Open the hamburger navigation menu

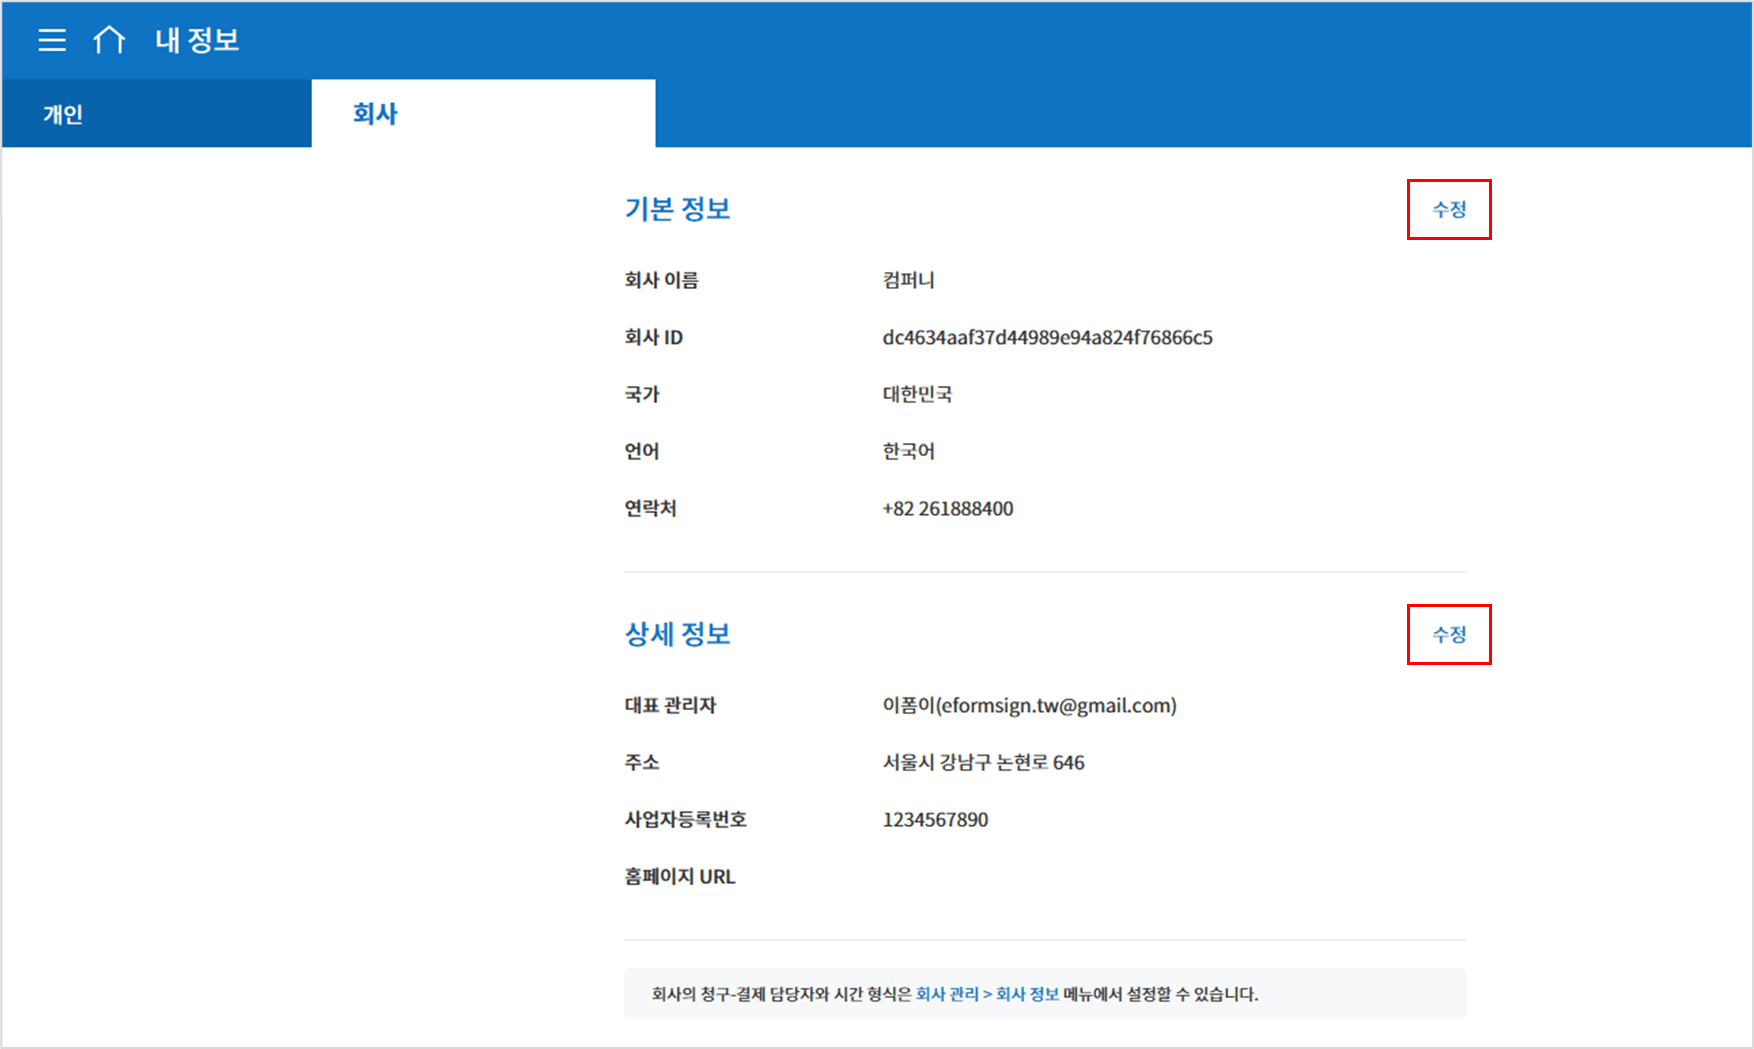pos(52,40)
